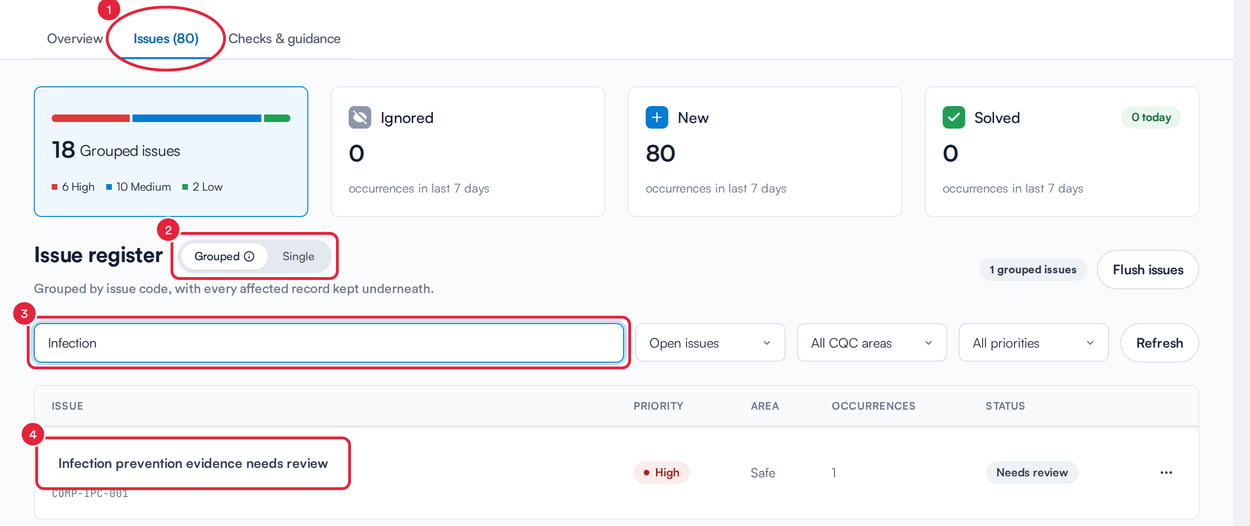Click the New plus icon
The image size is (1250, 526).
[x=657, y=117]
